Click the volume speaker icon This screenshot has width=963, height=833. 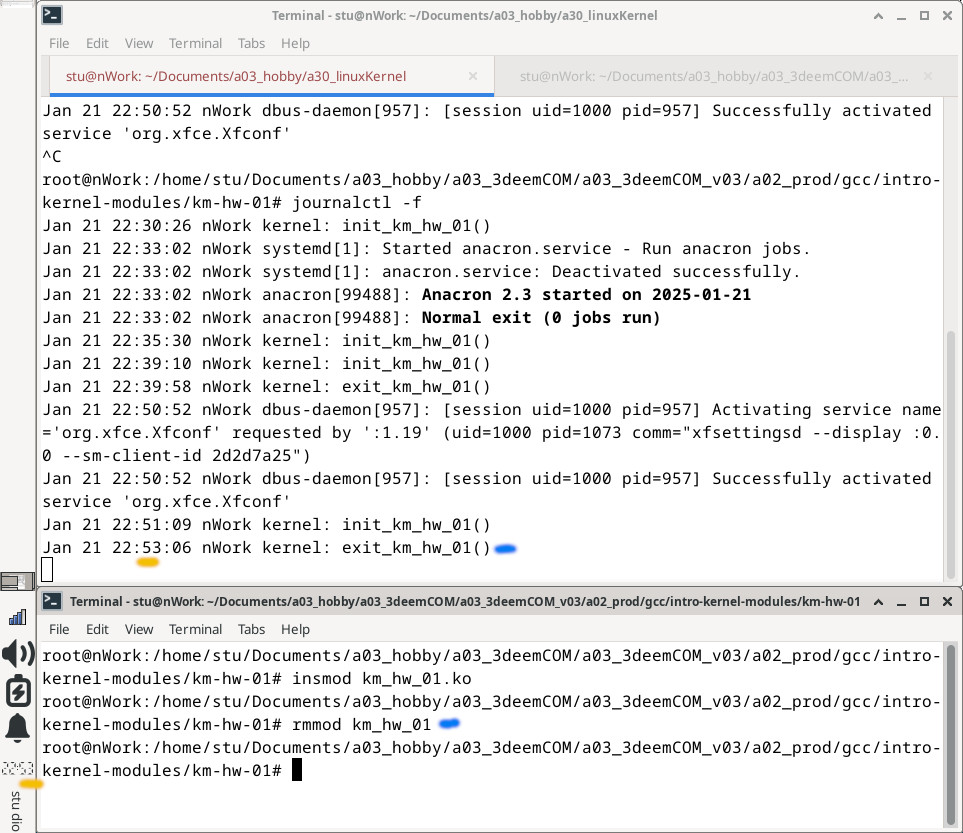pyautogui.click(x=17, y=654)
